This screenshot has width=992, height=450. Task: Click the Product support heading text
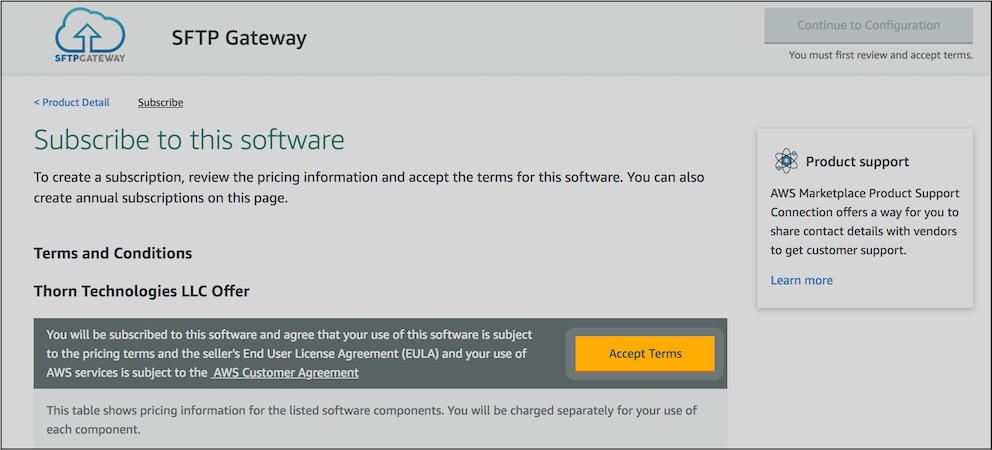click(x=857, y=161)
